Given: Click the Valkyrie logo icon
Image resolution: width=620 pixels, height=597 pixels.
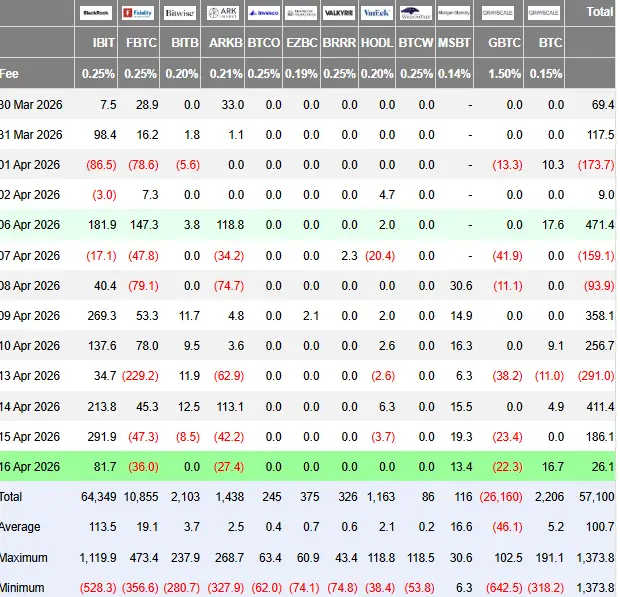Looking at the screenshot, I should pos(339,13).
